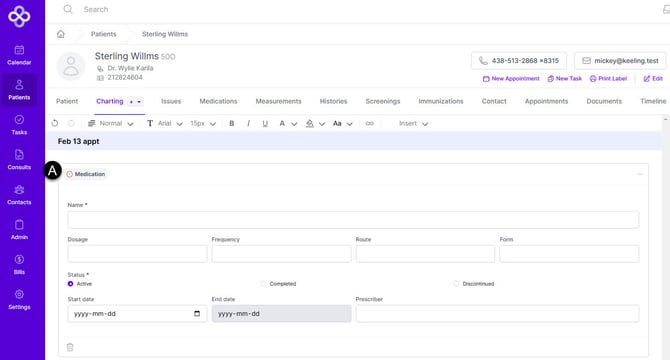Go to home via breadcrumb icon

coord(61,34)
